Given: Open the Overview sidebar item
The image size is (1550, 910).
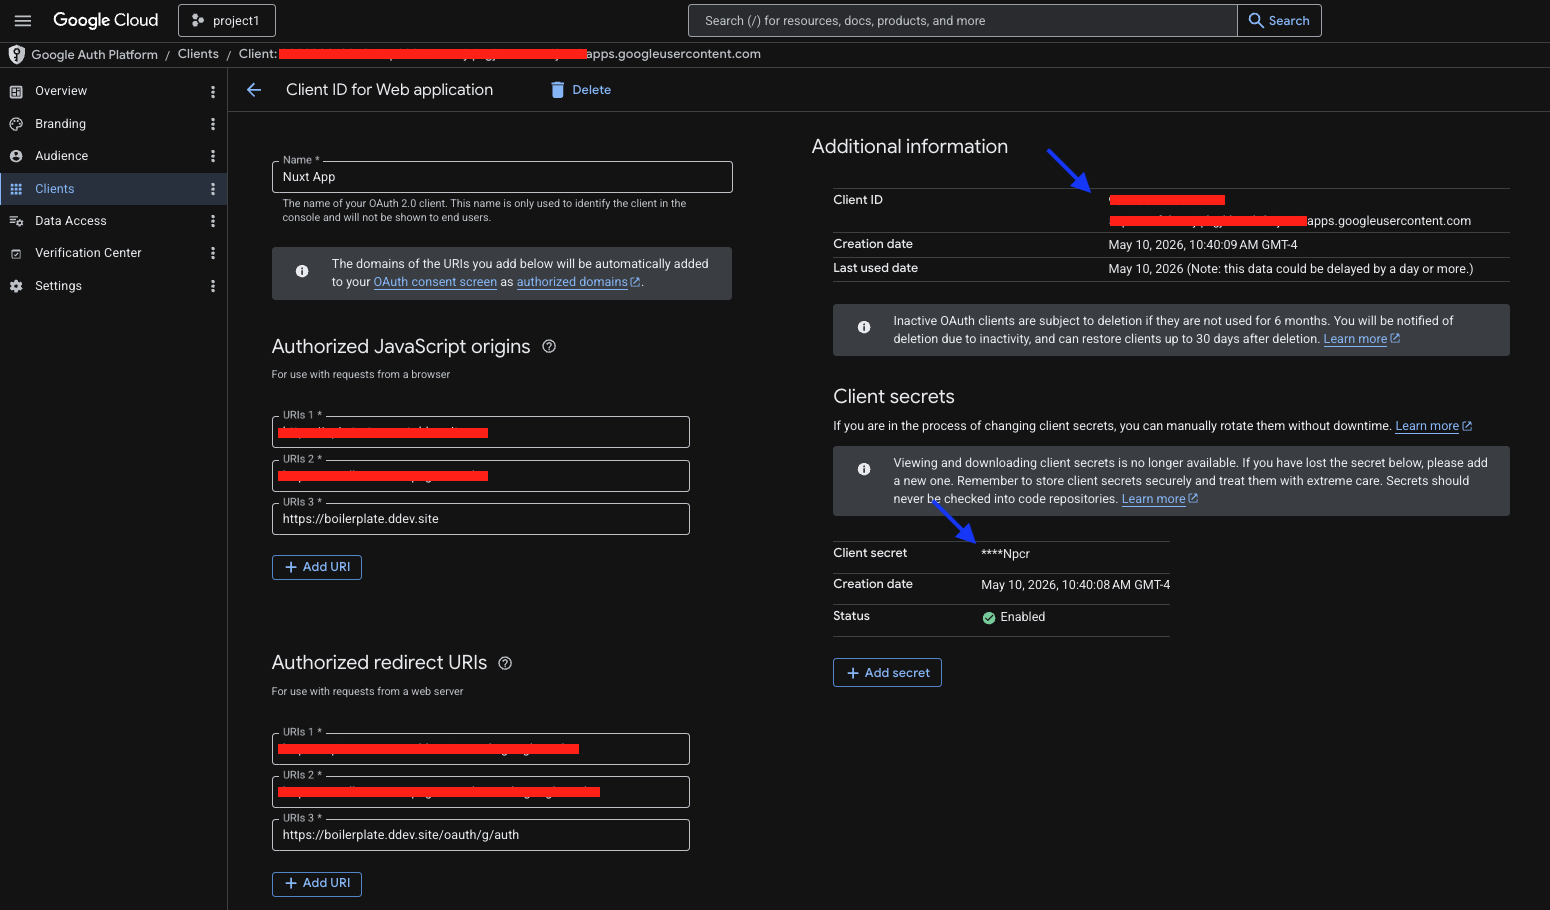Looking at the screenshot, I should [x=61, y=91].
